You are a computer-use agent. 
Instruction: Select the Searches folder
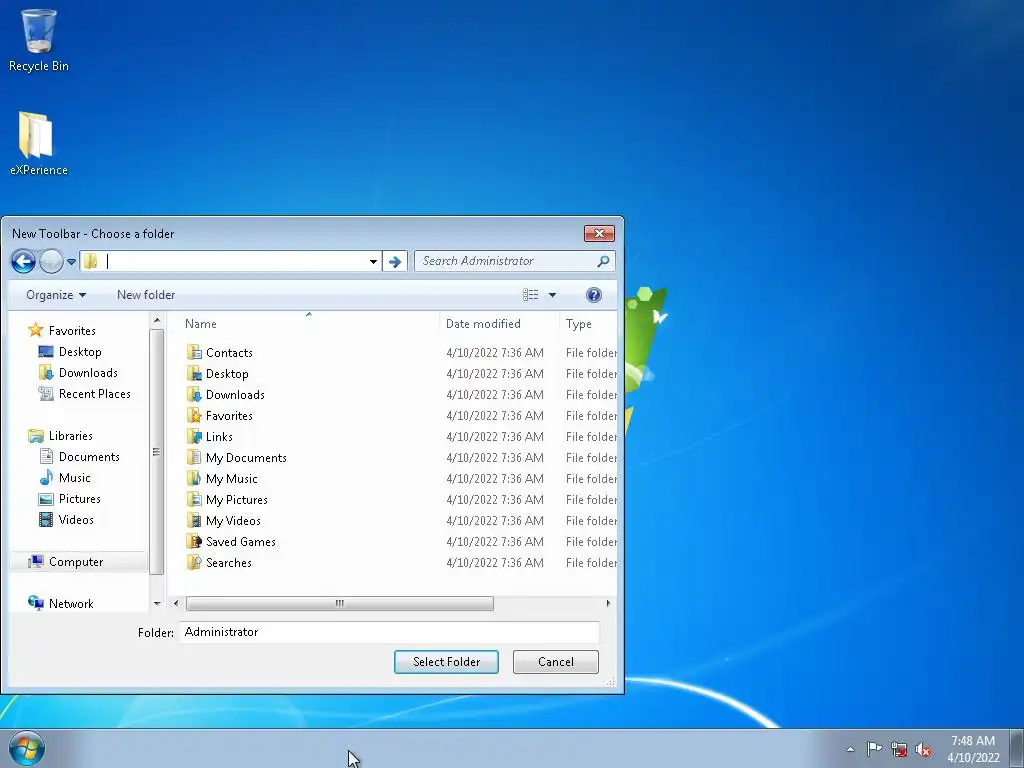[219, 562]
